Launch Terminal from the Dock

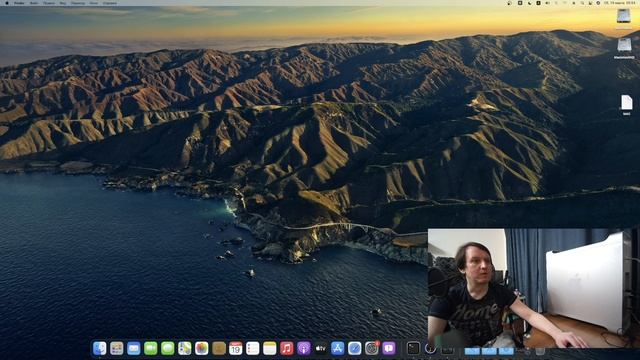click(413, 348)
